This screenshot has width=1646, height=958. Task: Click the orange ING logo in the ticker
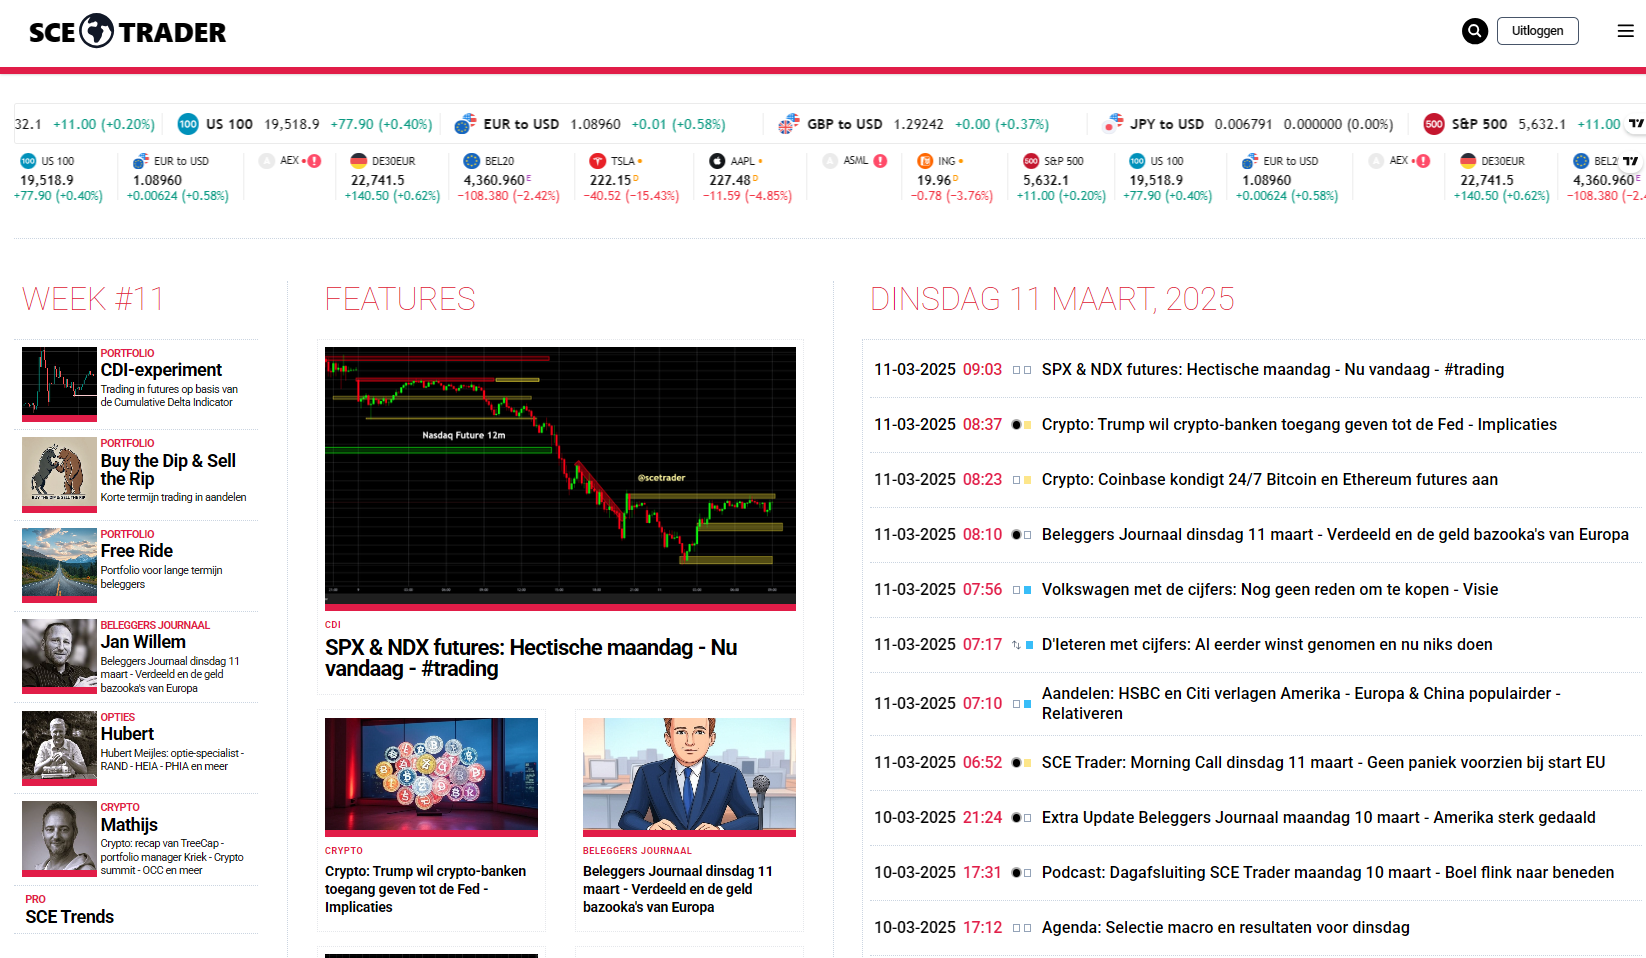pos(925,161)
